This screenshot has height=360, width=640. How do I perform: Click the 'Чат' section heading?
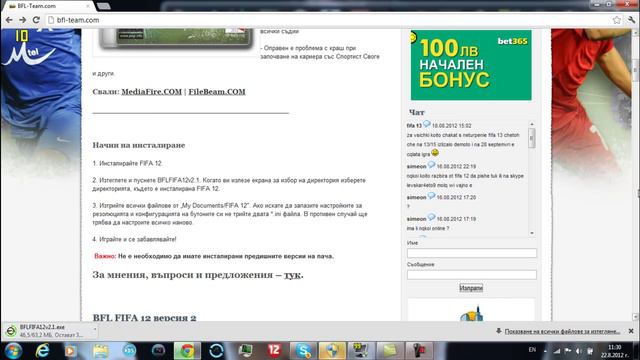[x=417, y=112]
